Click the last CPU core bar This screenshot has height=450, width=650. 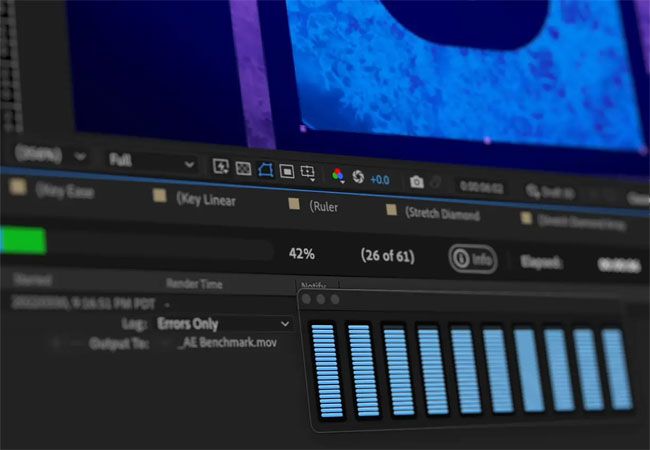(x=617, y=369)
